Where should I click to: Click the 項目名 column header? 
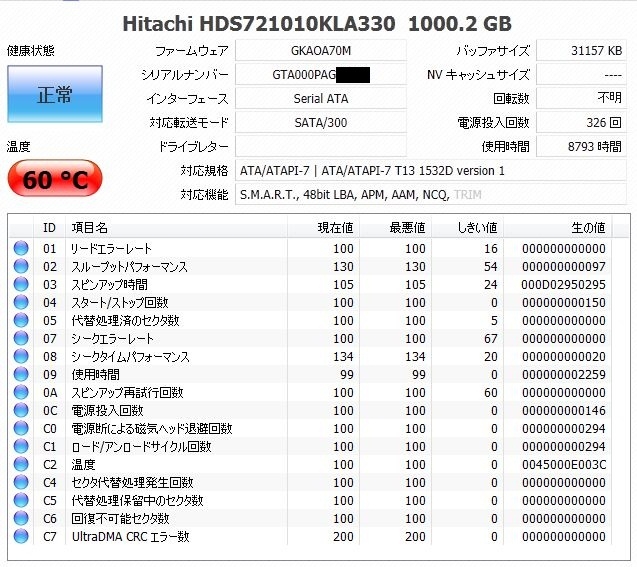point(176,227)
